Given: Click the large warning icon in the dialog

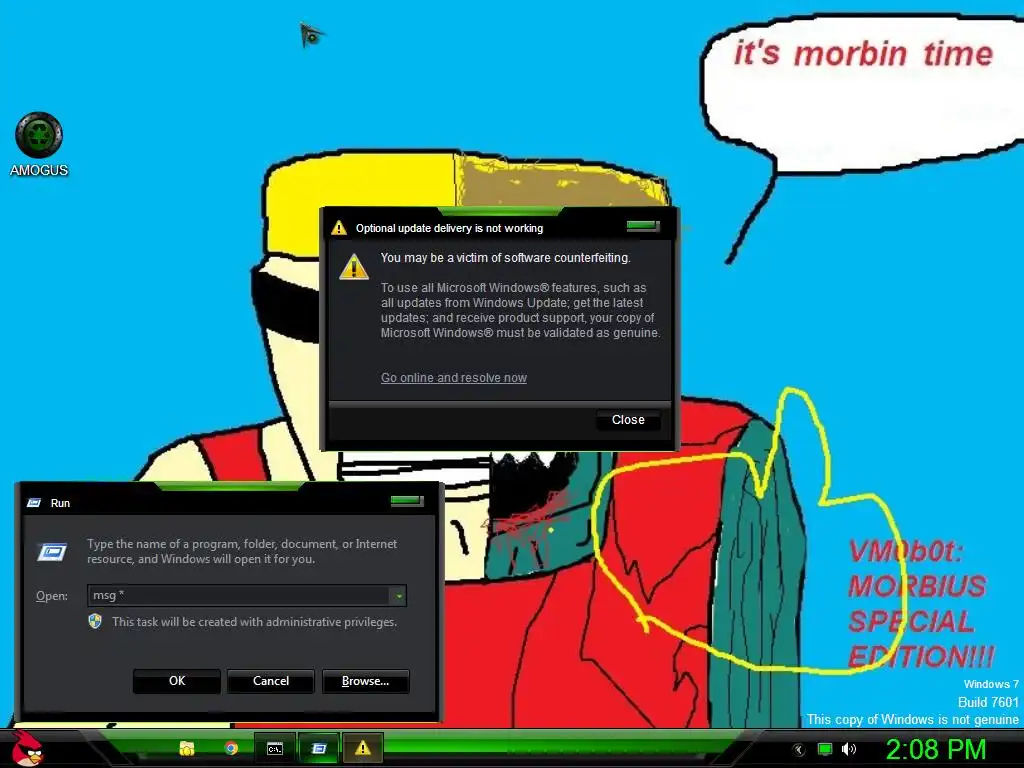Looking at the screenshot, I should coord(354,266).
